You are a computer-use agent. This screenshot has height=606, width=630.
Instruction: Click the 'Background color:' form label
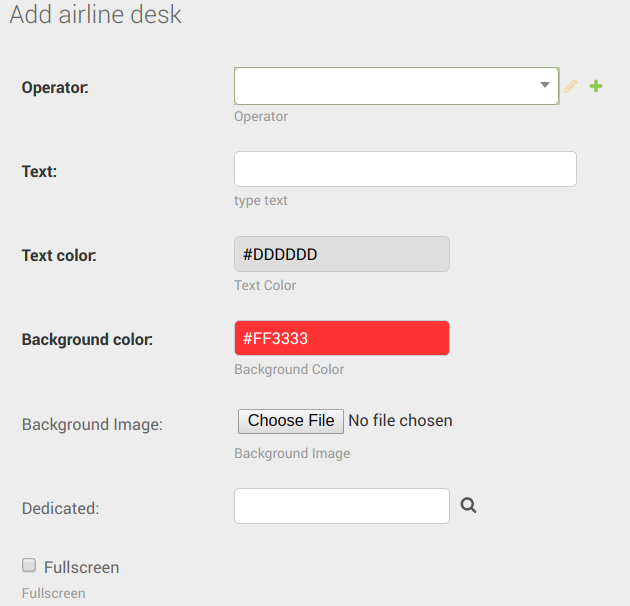(x=87, y=339)
